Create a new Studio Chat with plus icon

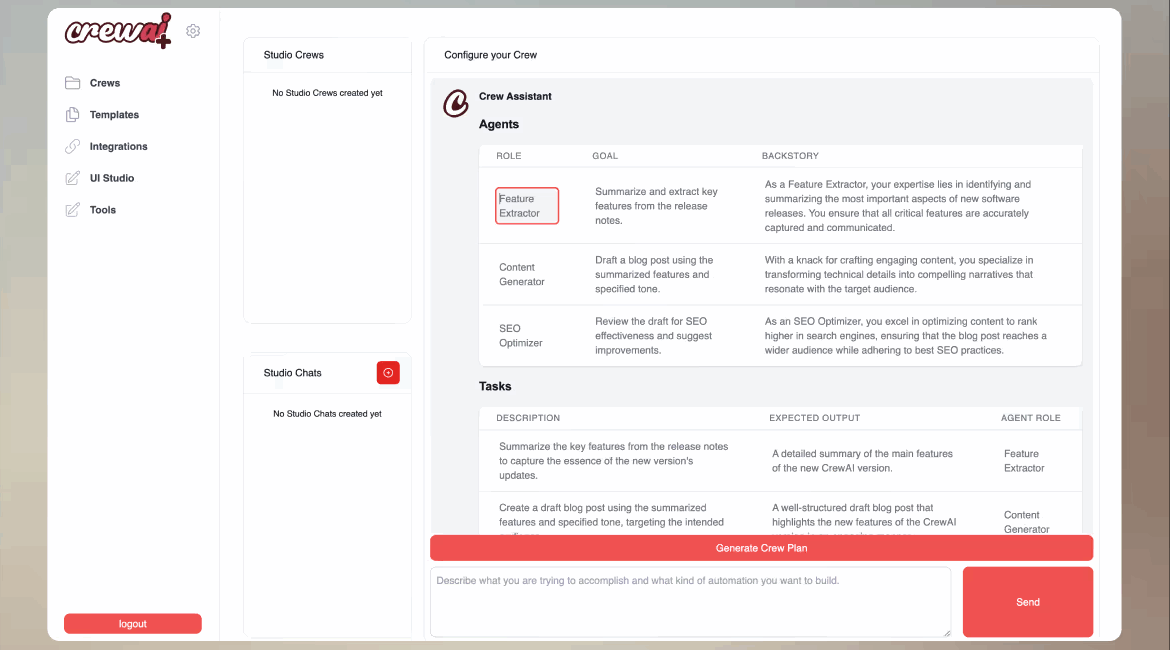click(388, 372)
